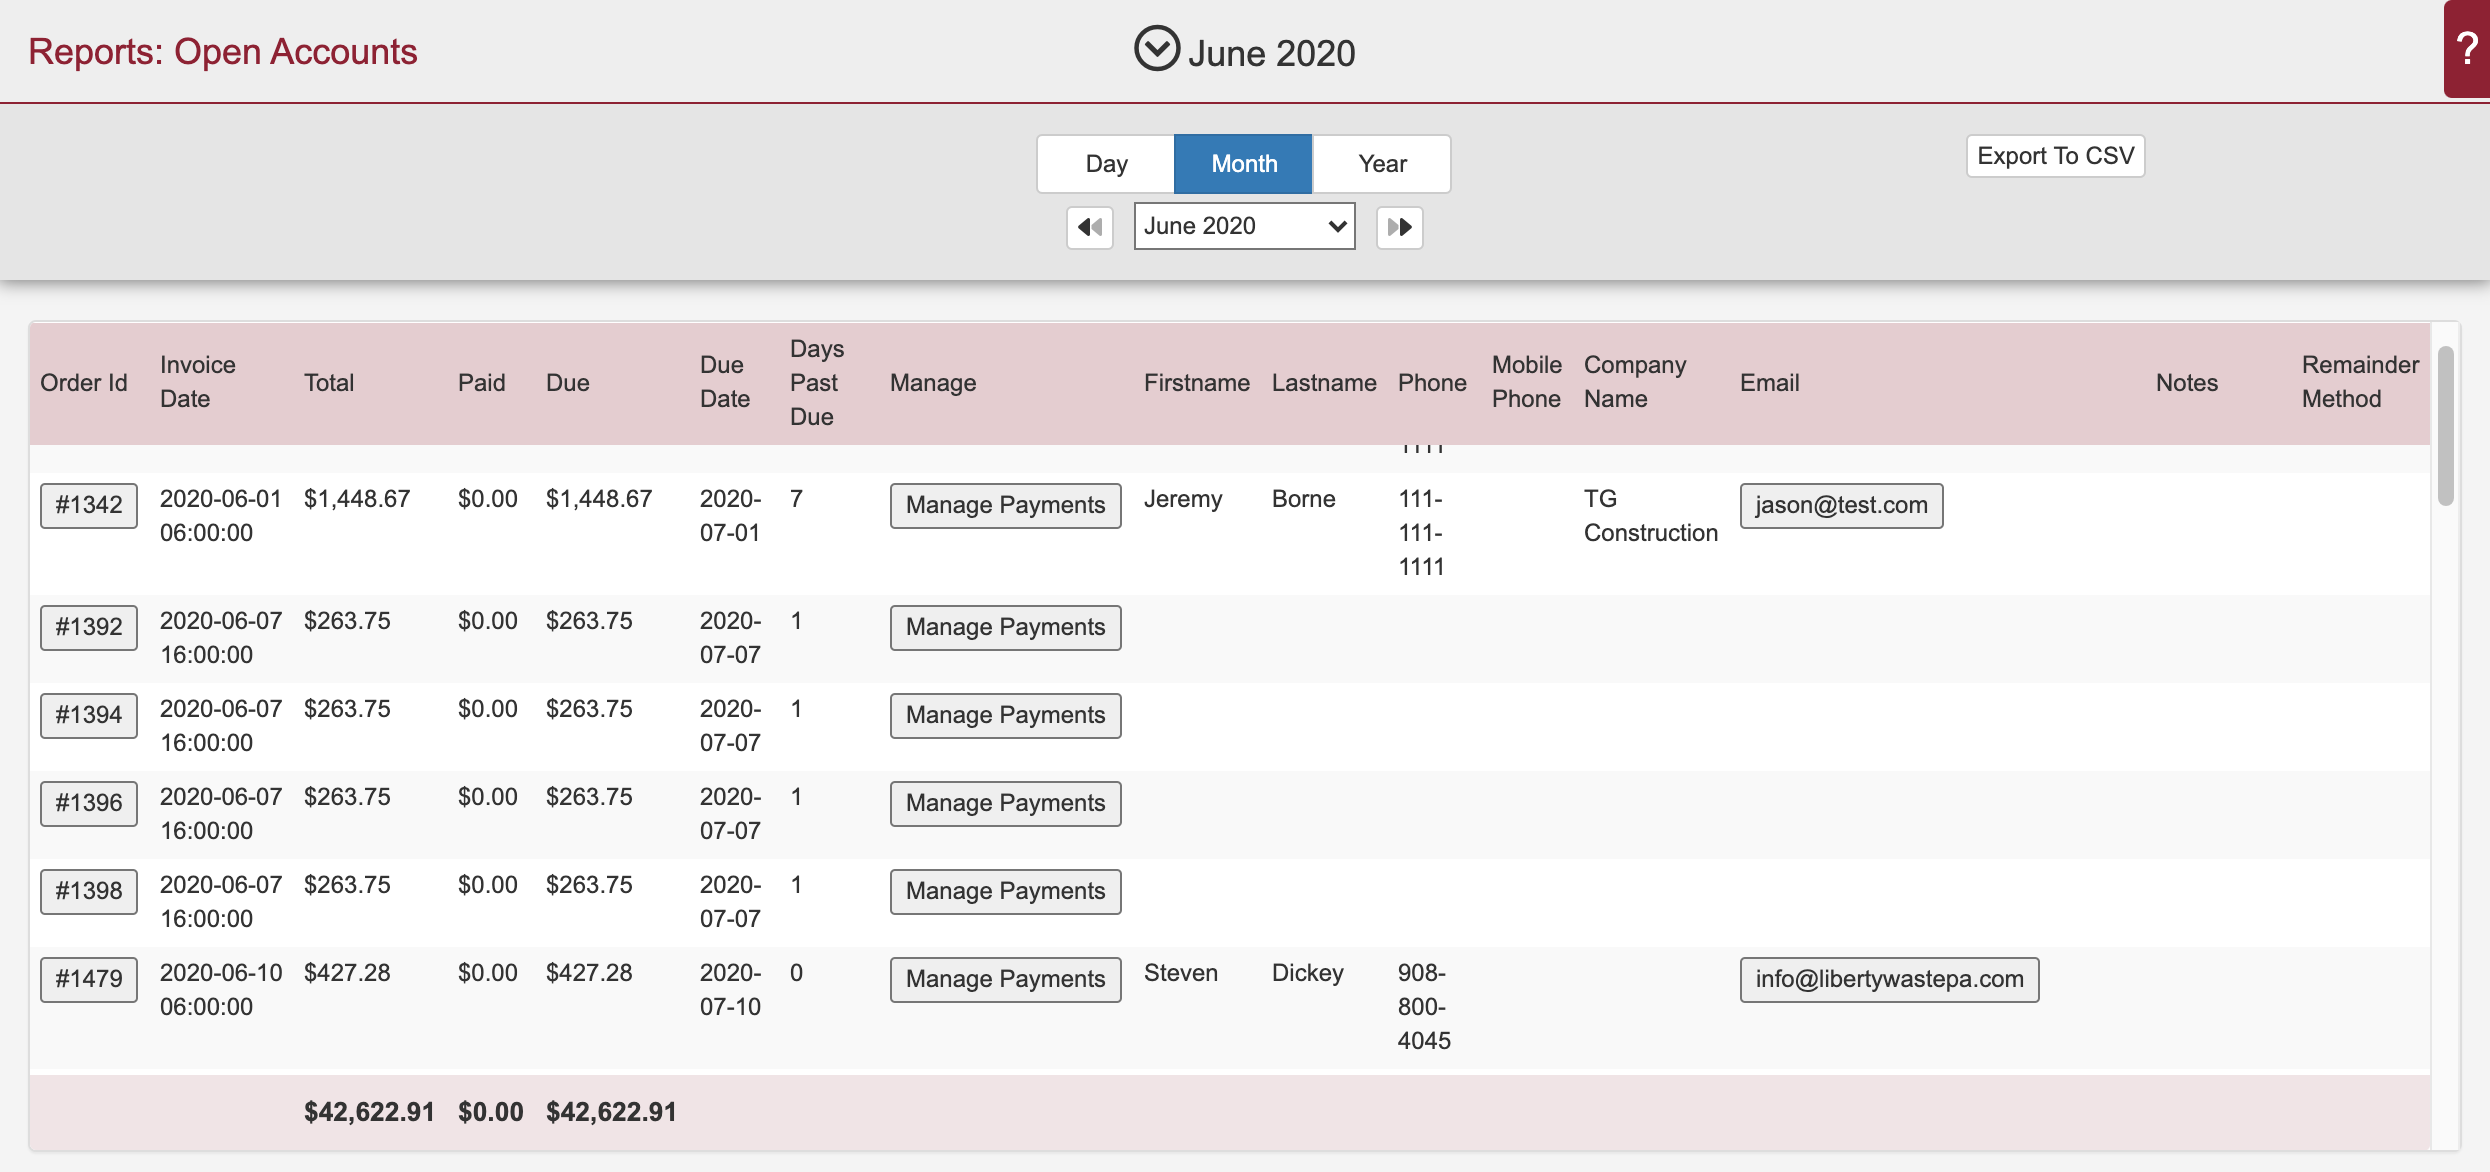The image size is (2490, 1172).
Task: Switch to Year view
Action: 1381,163
